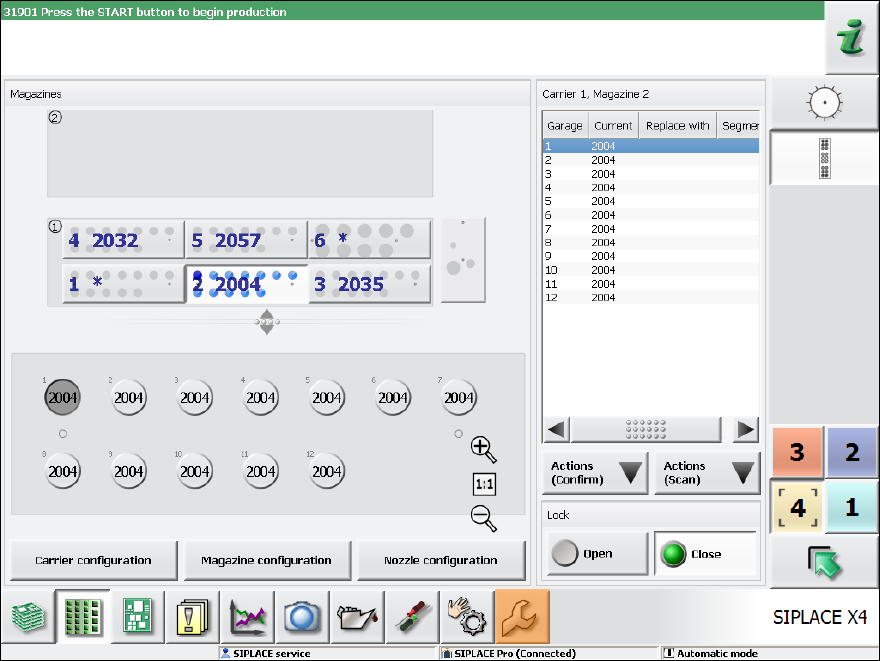Switch to the nozzle changer dots tab

click(x=825, y=158)
